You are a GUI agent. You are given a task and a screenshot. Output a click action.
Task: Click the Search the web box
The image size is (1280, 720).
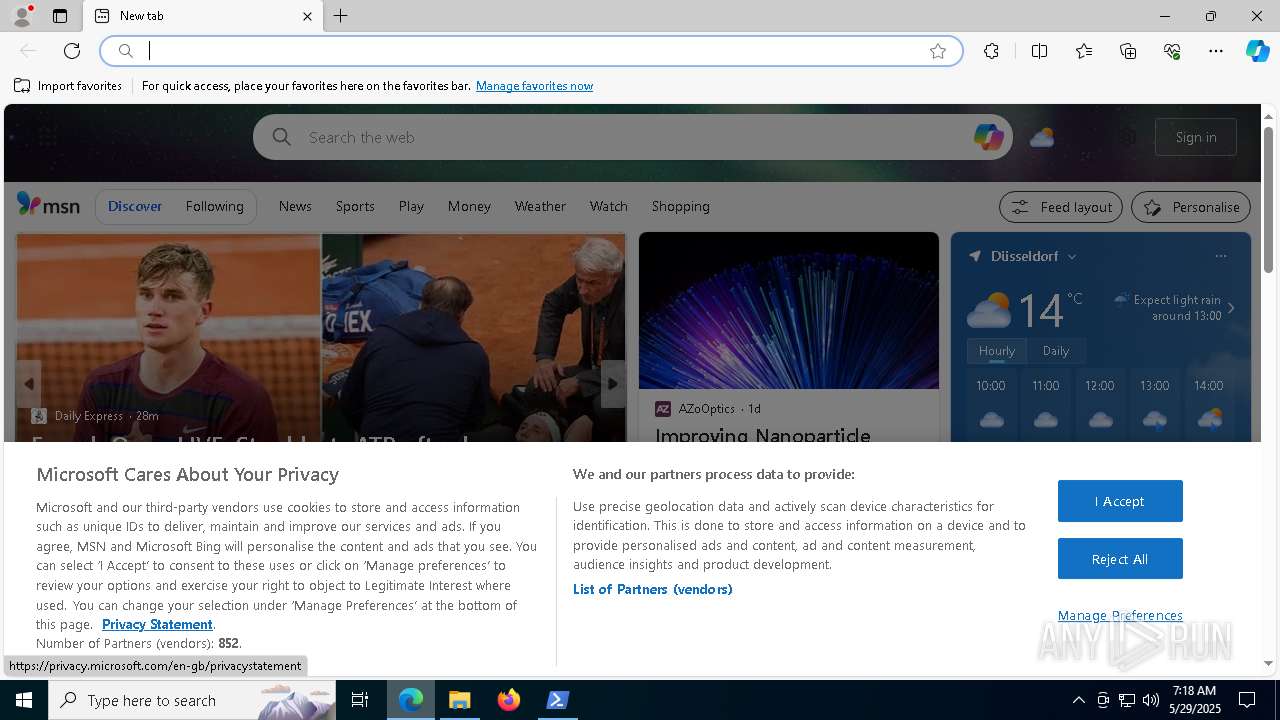tap(632, 137)
